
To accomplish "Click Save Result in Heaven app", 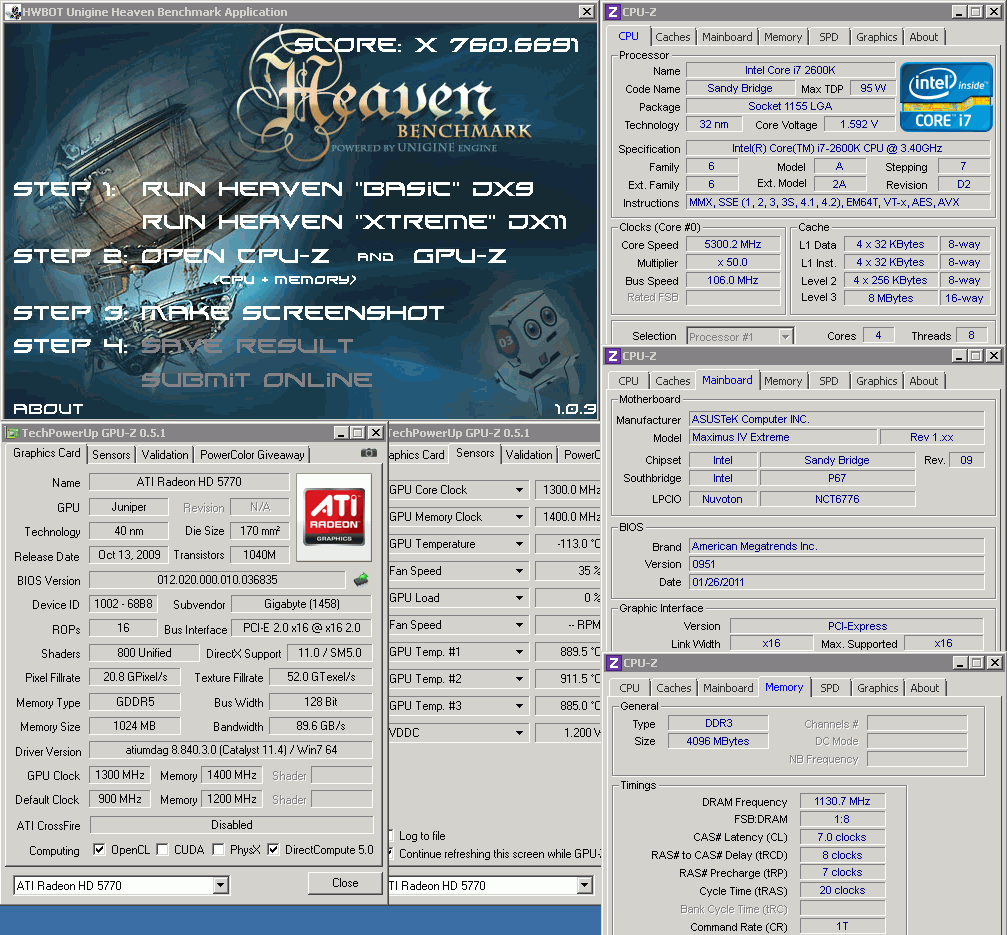I will coord(247,346).
